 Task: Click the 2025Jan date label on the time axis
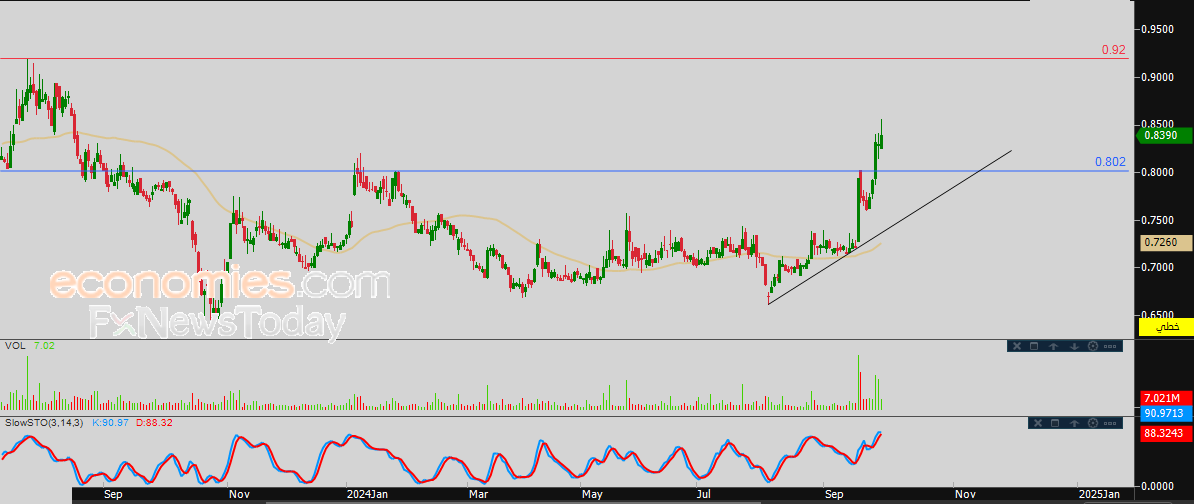pyautogui.click(x=1099, y=495)
